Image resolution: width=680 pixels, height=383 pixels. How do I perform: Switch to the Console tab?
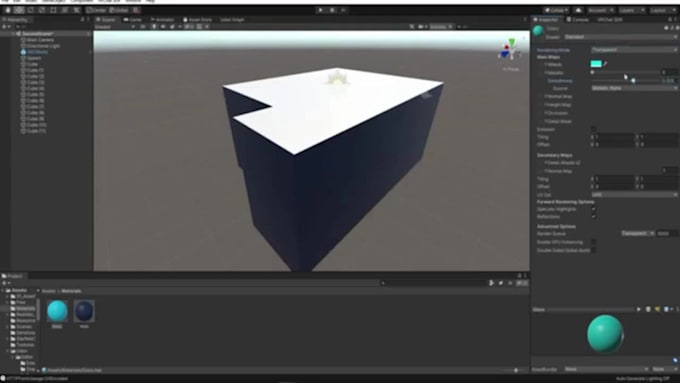pyautogui.click(x=579, y=20)
